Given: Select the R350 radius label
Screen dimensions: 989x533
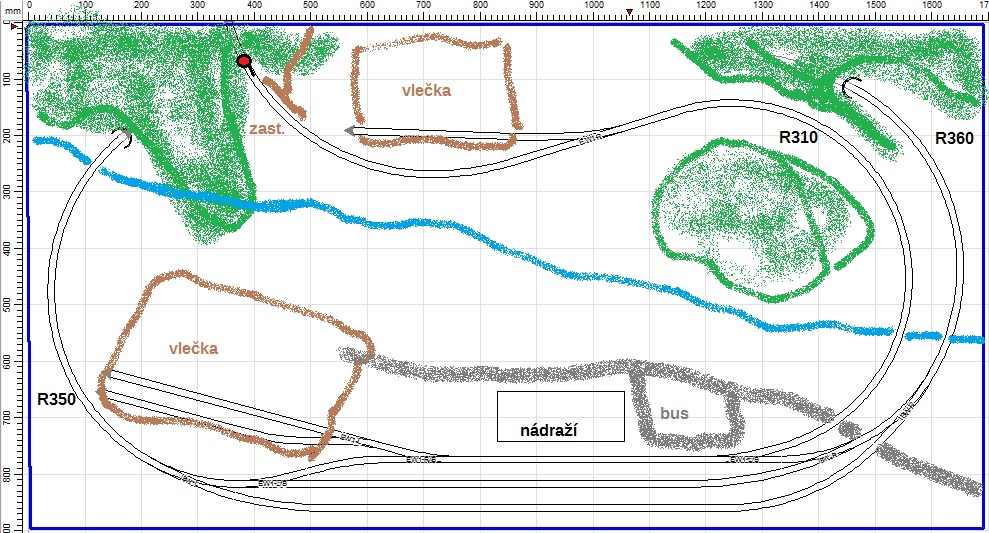Looking at the screenshot, I should click(x=56, y=398).
